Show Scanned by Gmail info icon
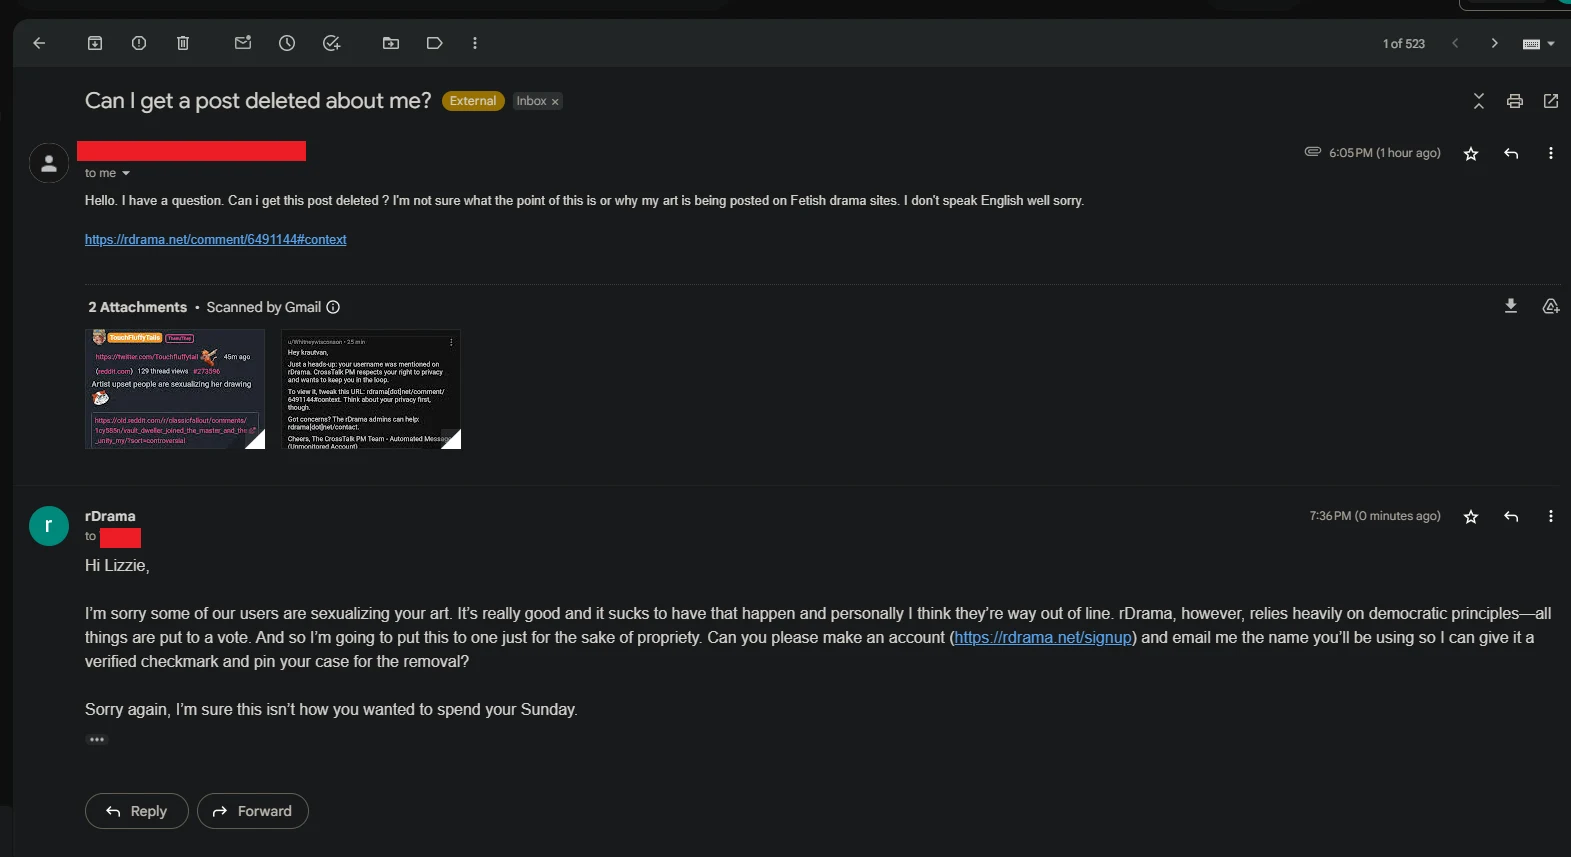 tap(333, 307)
